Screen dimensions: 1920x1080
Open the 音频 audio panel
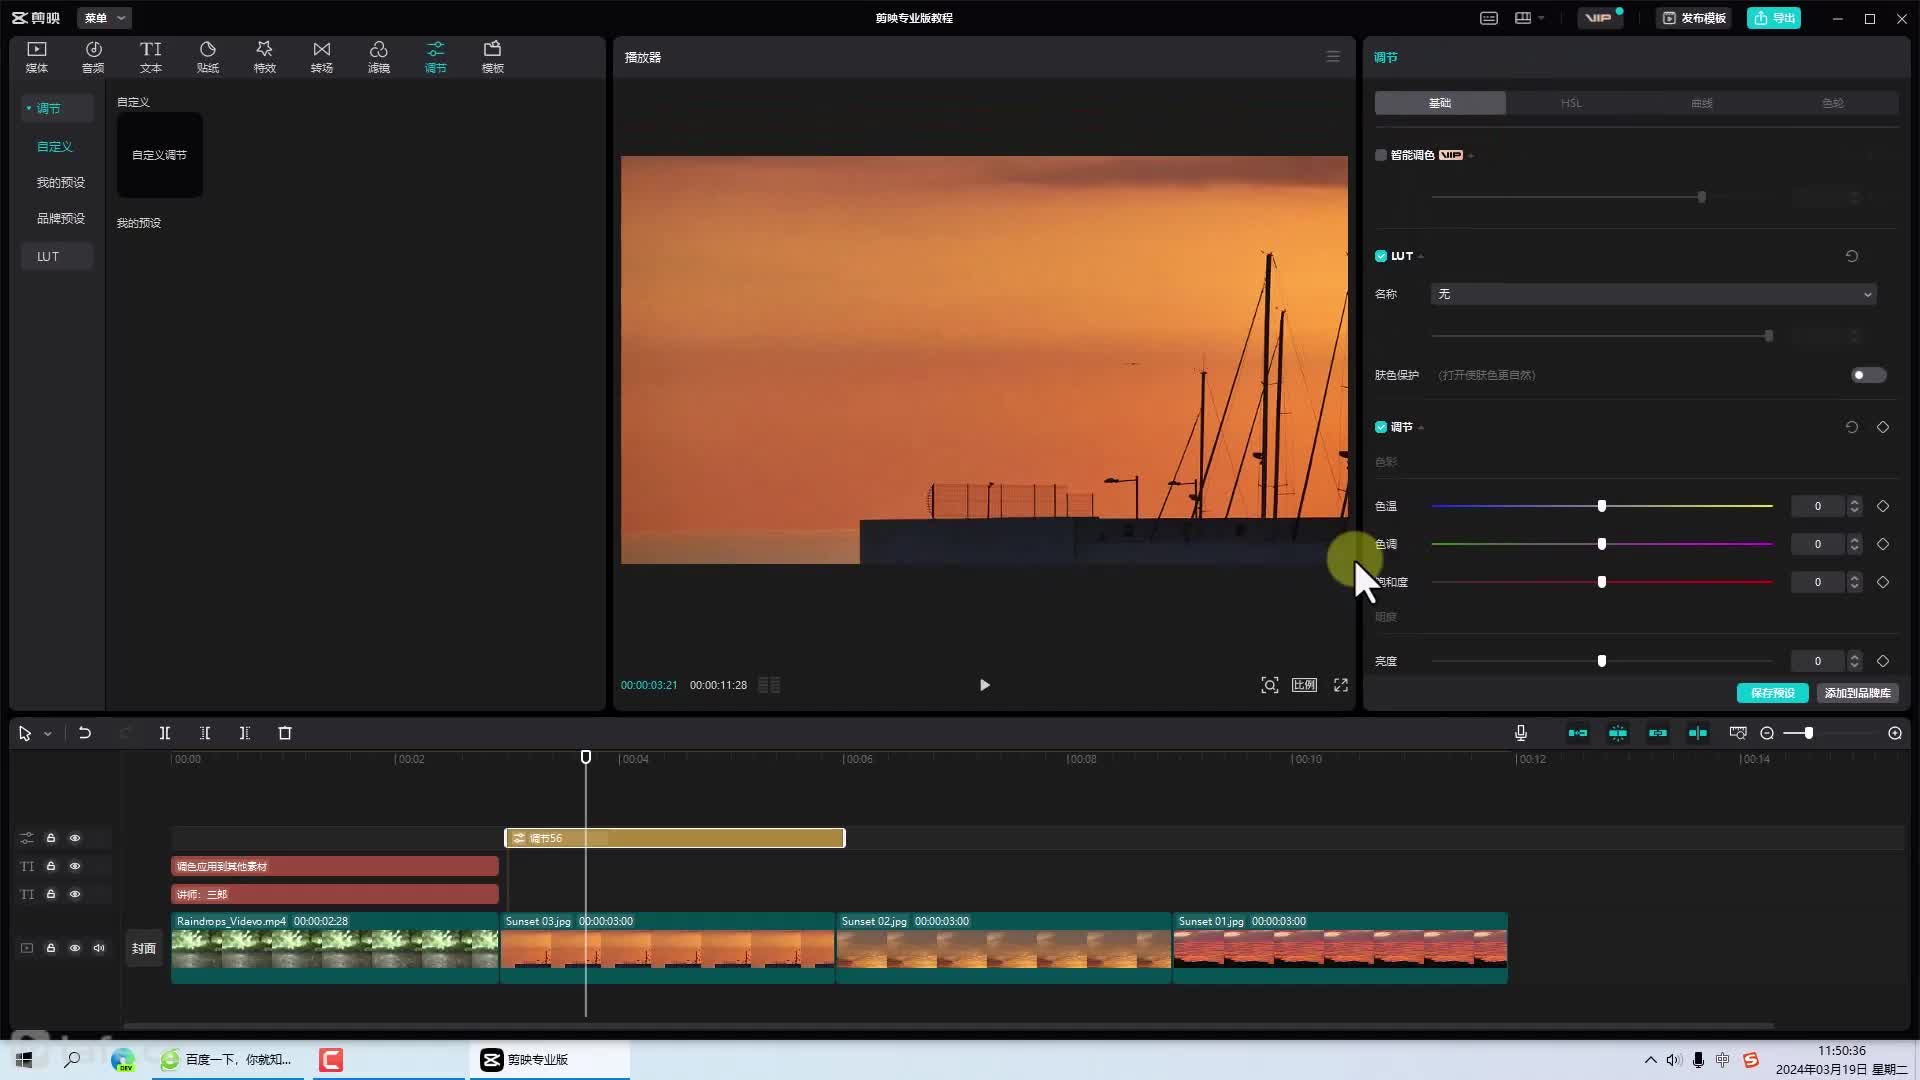[x=93, y=57]
